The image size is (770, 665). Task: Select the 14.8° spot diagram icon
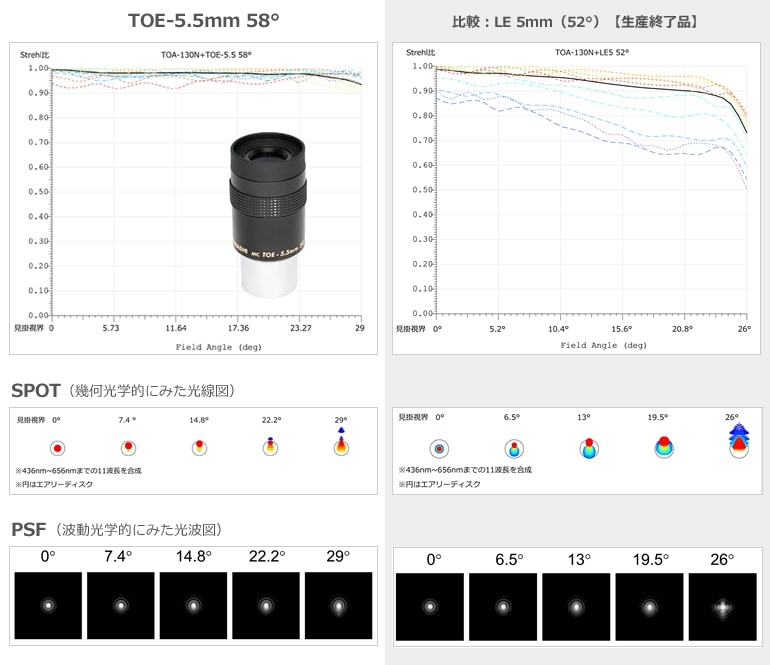(x=199, y=447)
